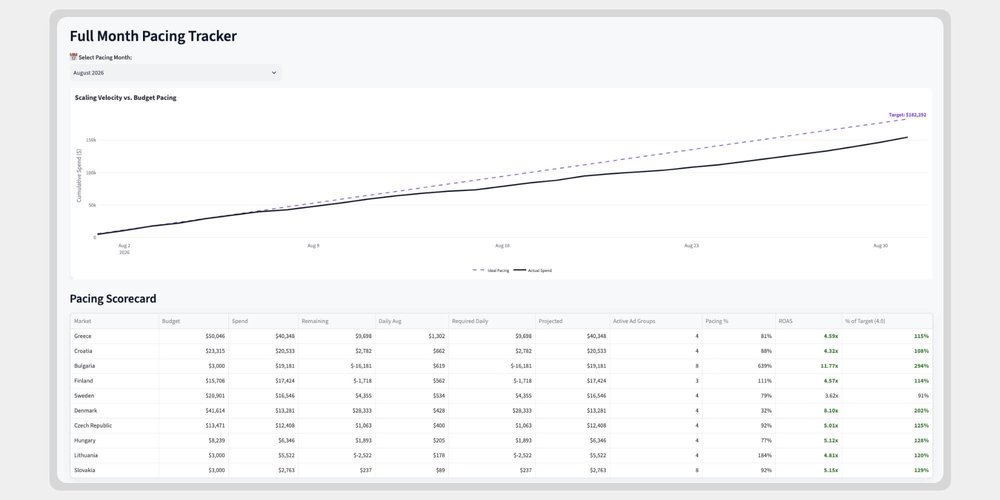Click the ROAS column header

(808, 321)
